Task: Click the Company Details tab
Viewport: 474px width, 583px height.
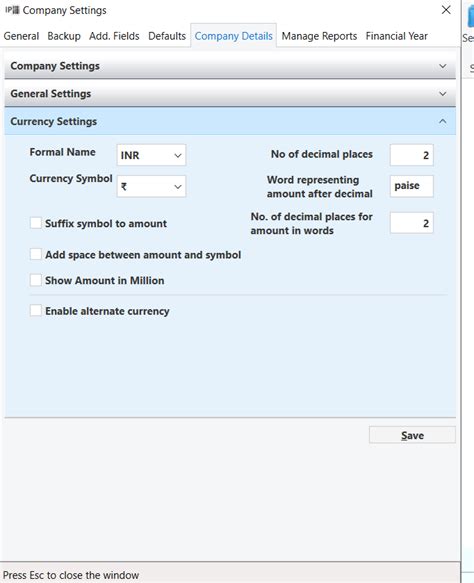Action: click(x=233, y=36)
